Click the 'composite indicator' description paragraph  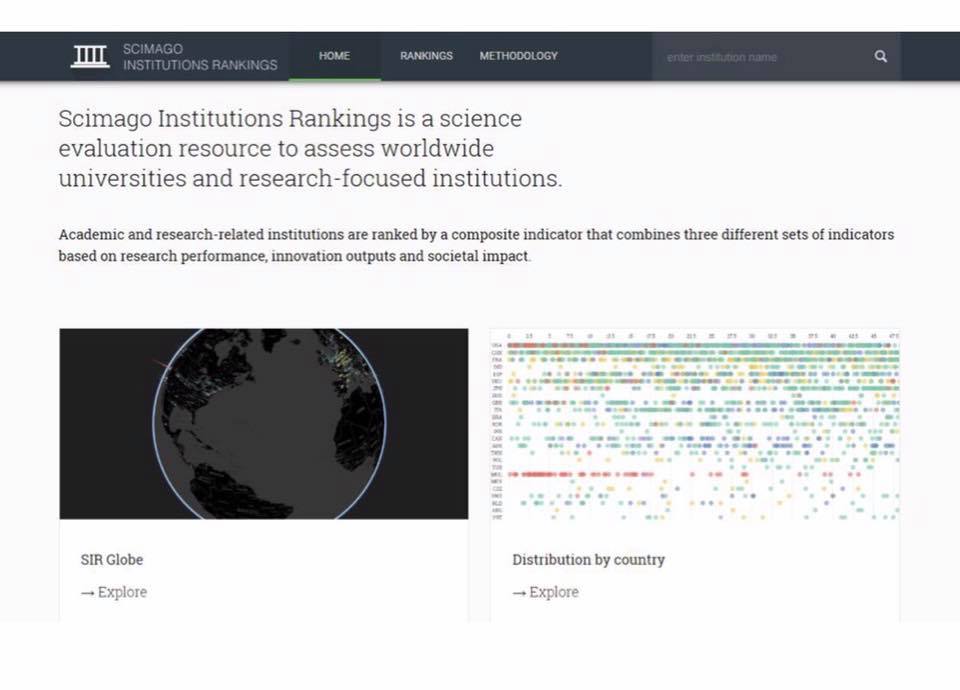click(476, 245)
